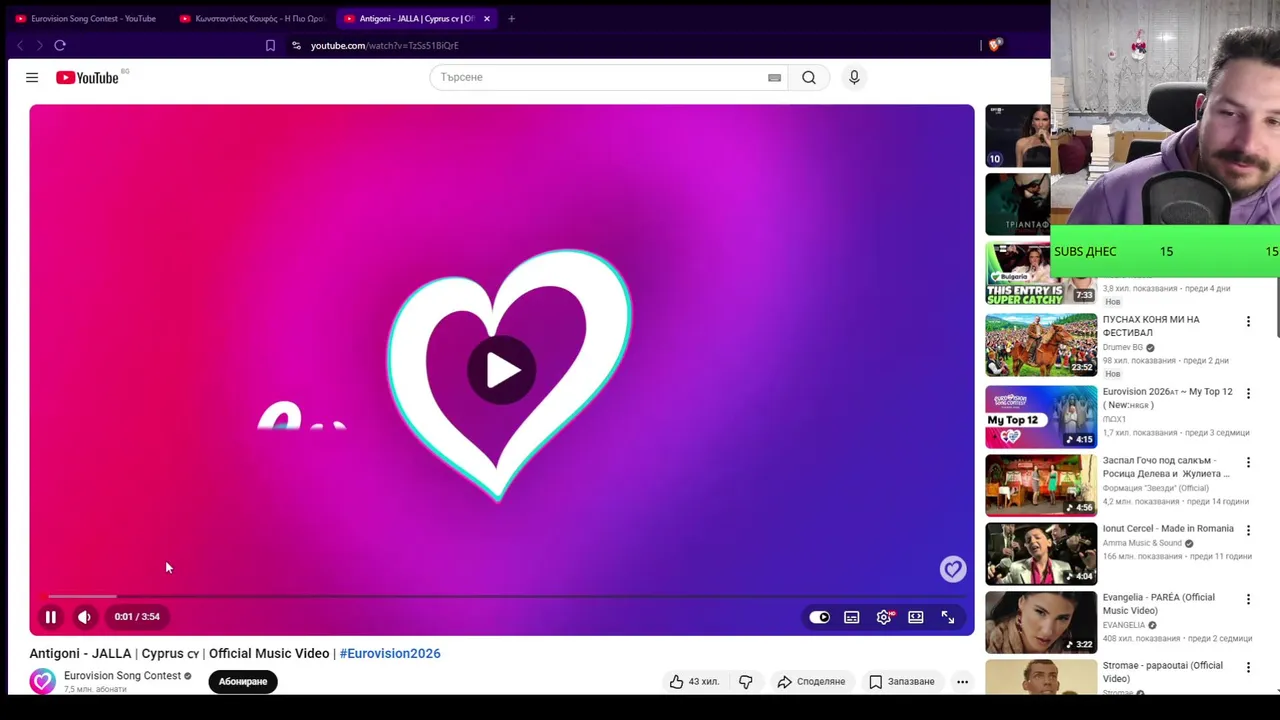This screenshot has height=720, width=1280.
Task: Open the YouTube hamburger guide menu
Action: pos(32,77)
